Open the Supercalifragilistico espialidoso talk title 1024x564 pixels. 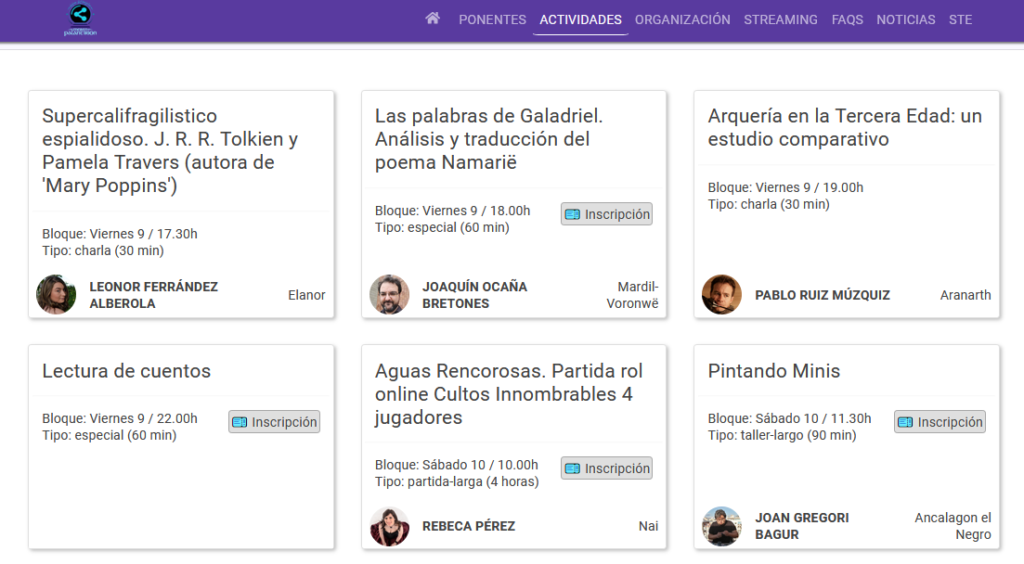[x=170, y=151]
